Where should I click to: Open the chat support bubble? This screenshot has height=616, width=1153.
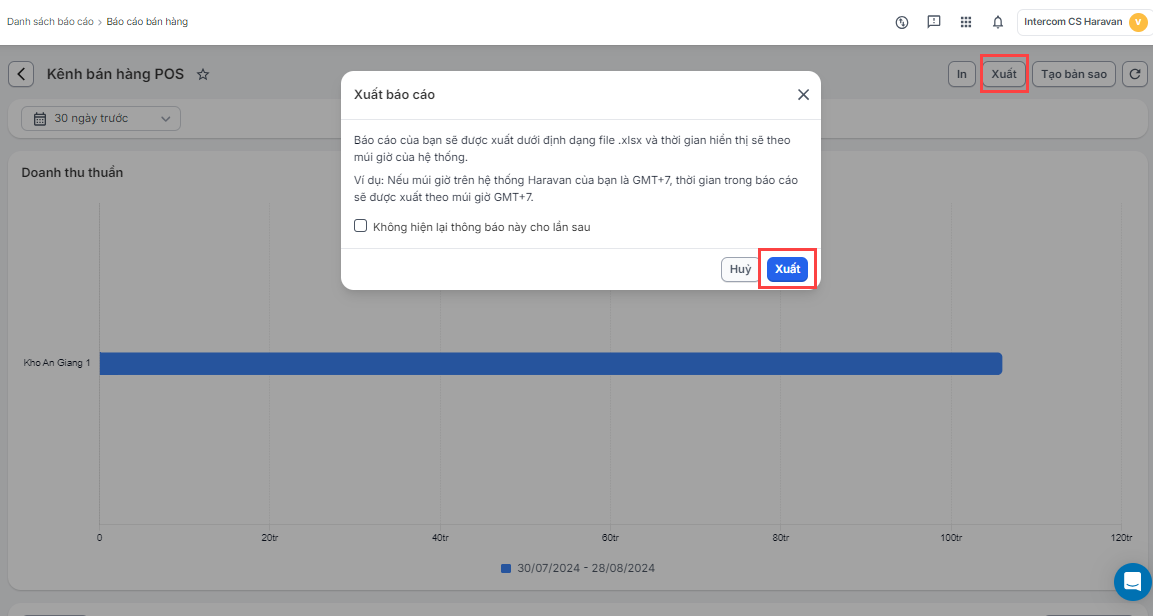pyautogui.click(x=1132, y=581)
